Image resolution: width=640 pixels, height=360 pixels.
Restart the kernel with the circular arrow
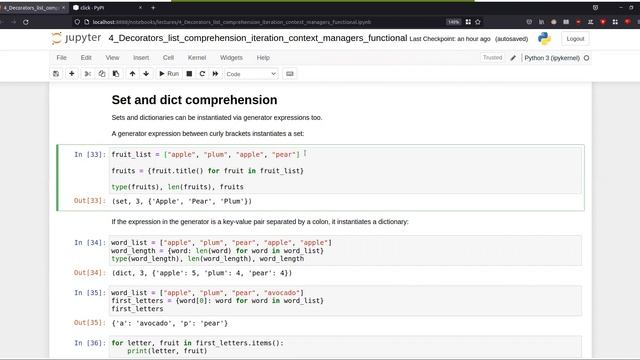point(202,74)
